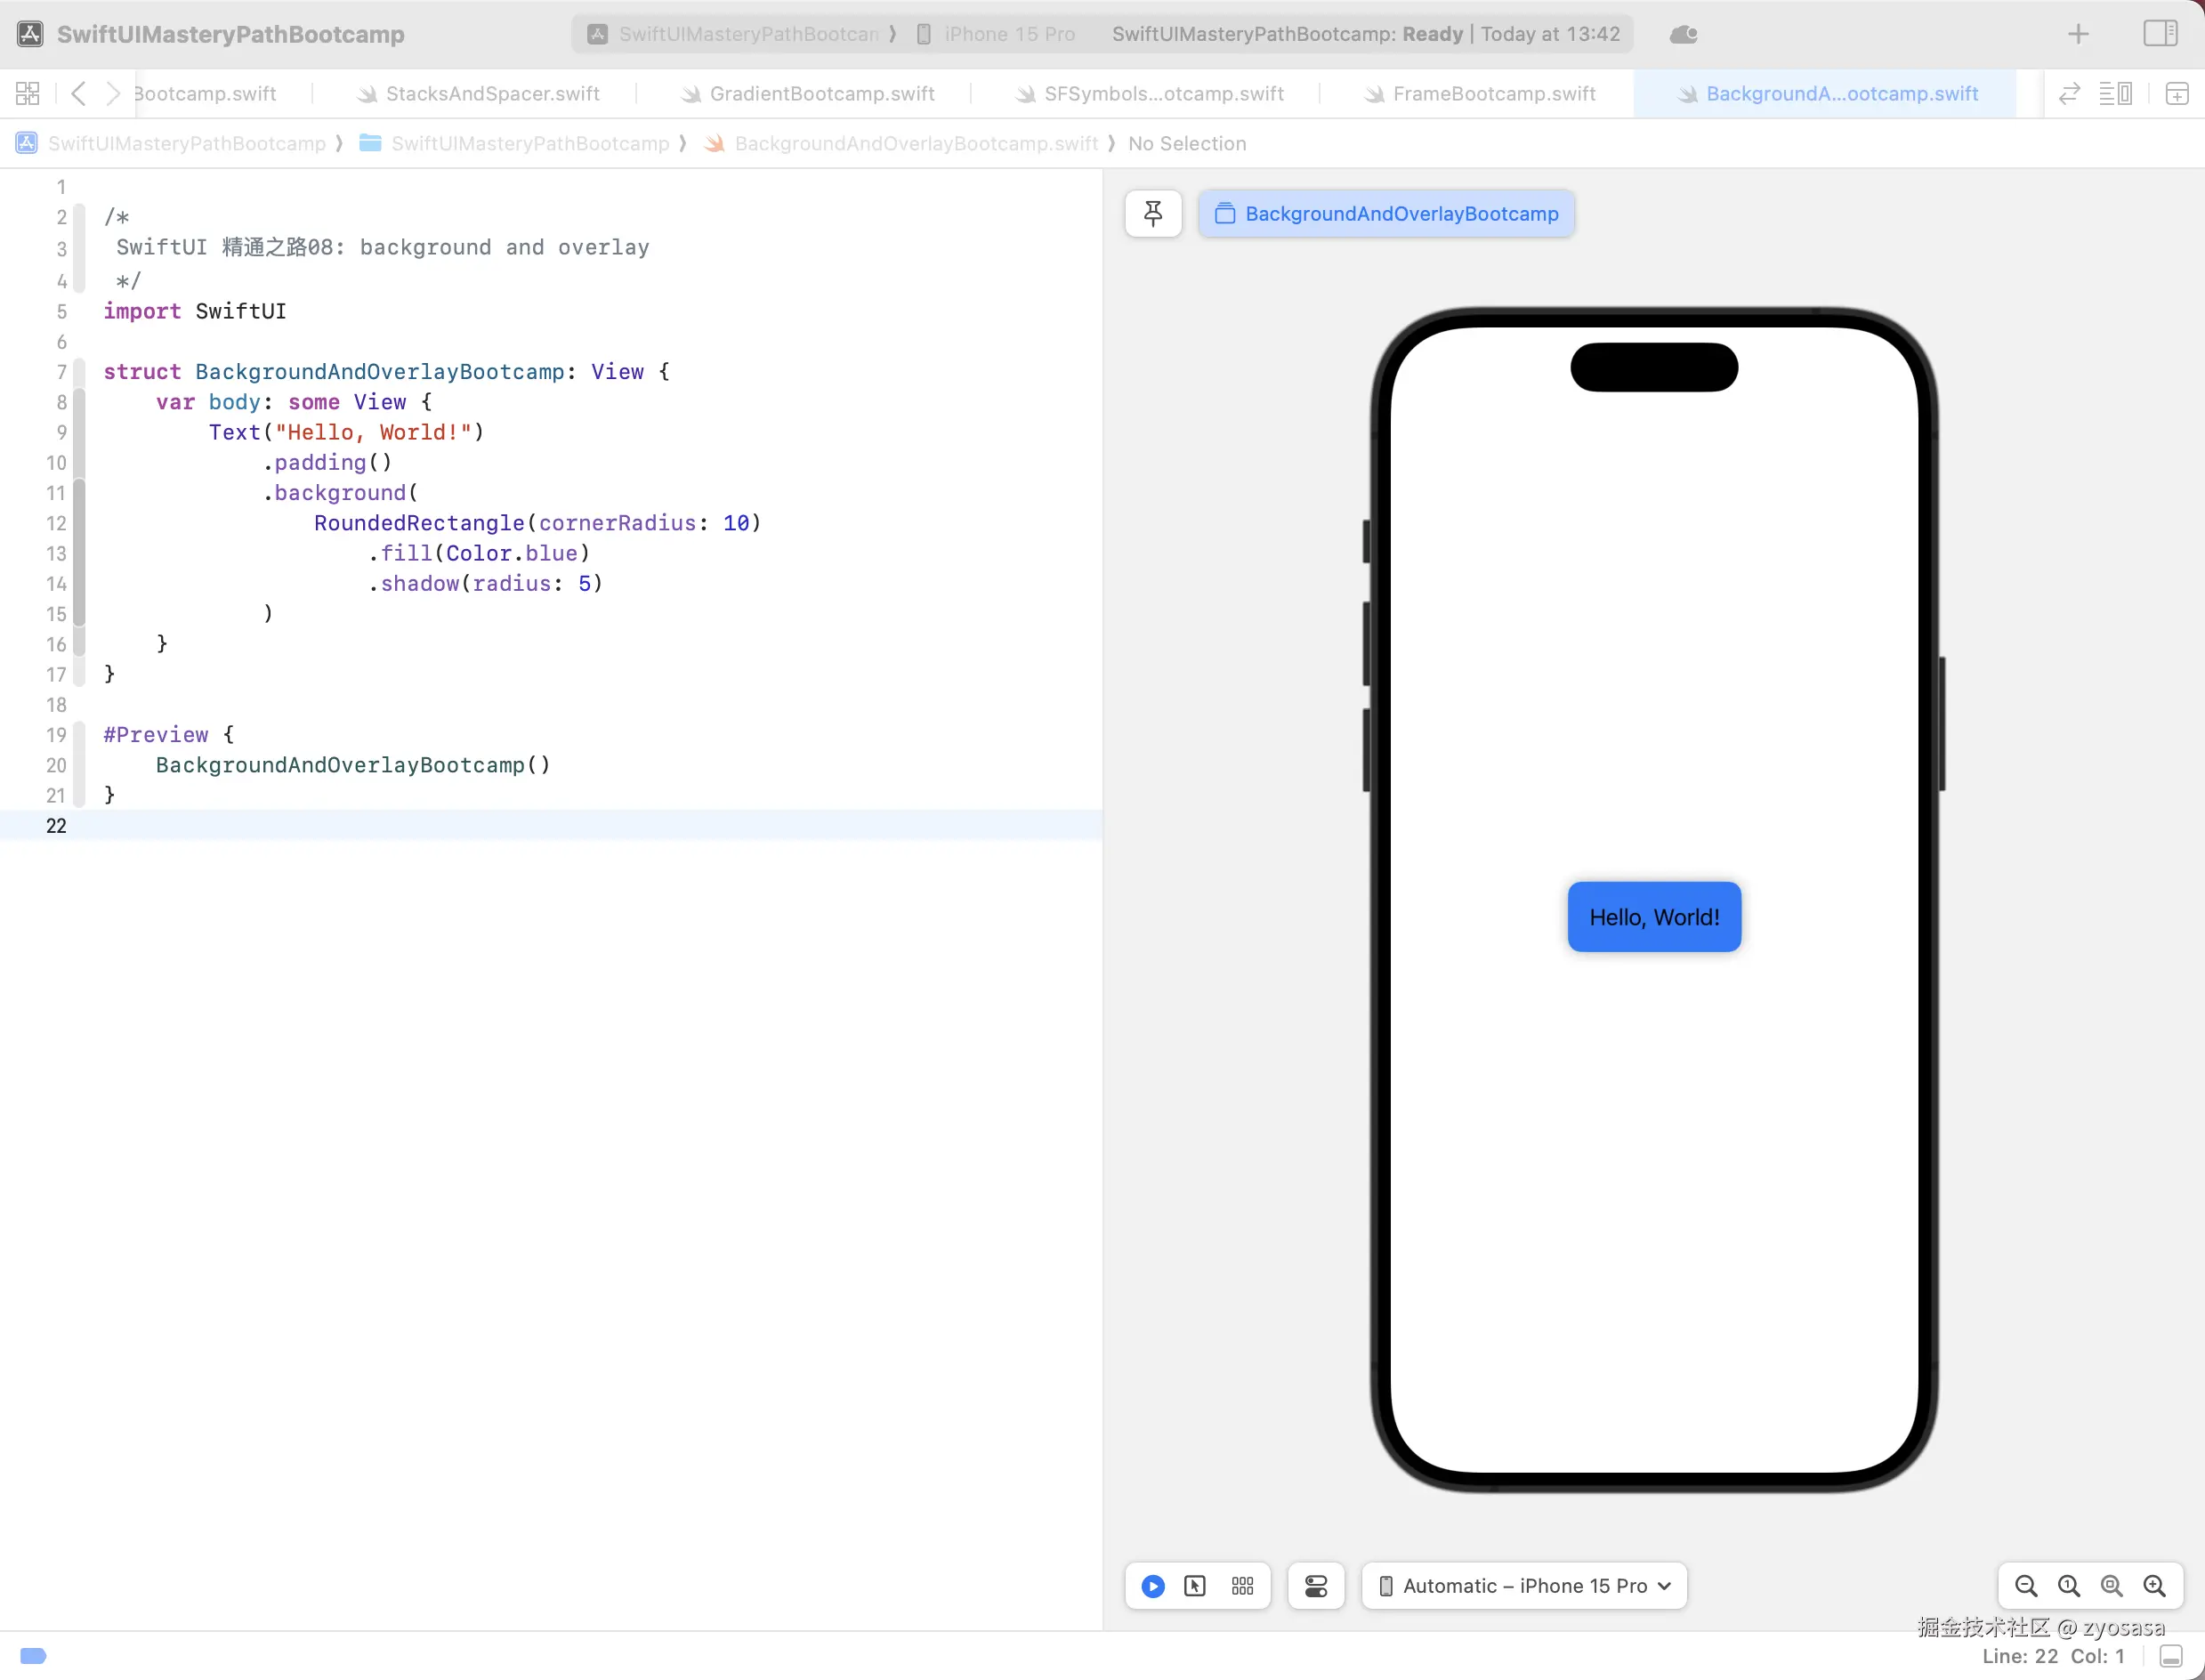Viewport: 2205px width, 1680px height.
Task: Click the blue Hello, World! rectangle
Action: 1654,917
